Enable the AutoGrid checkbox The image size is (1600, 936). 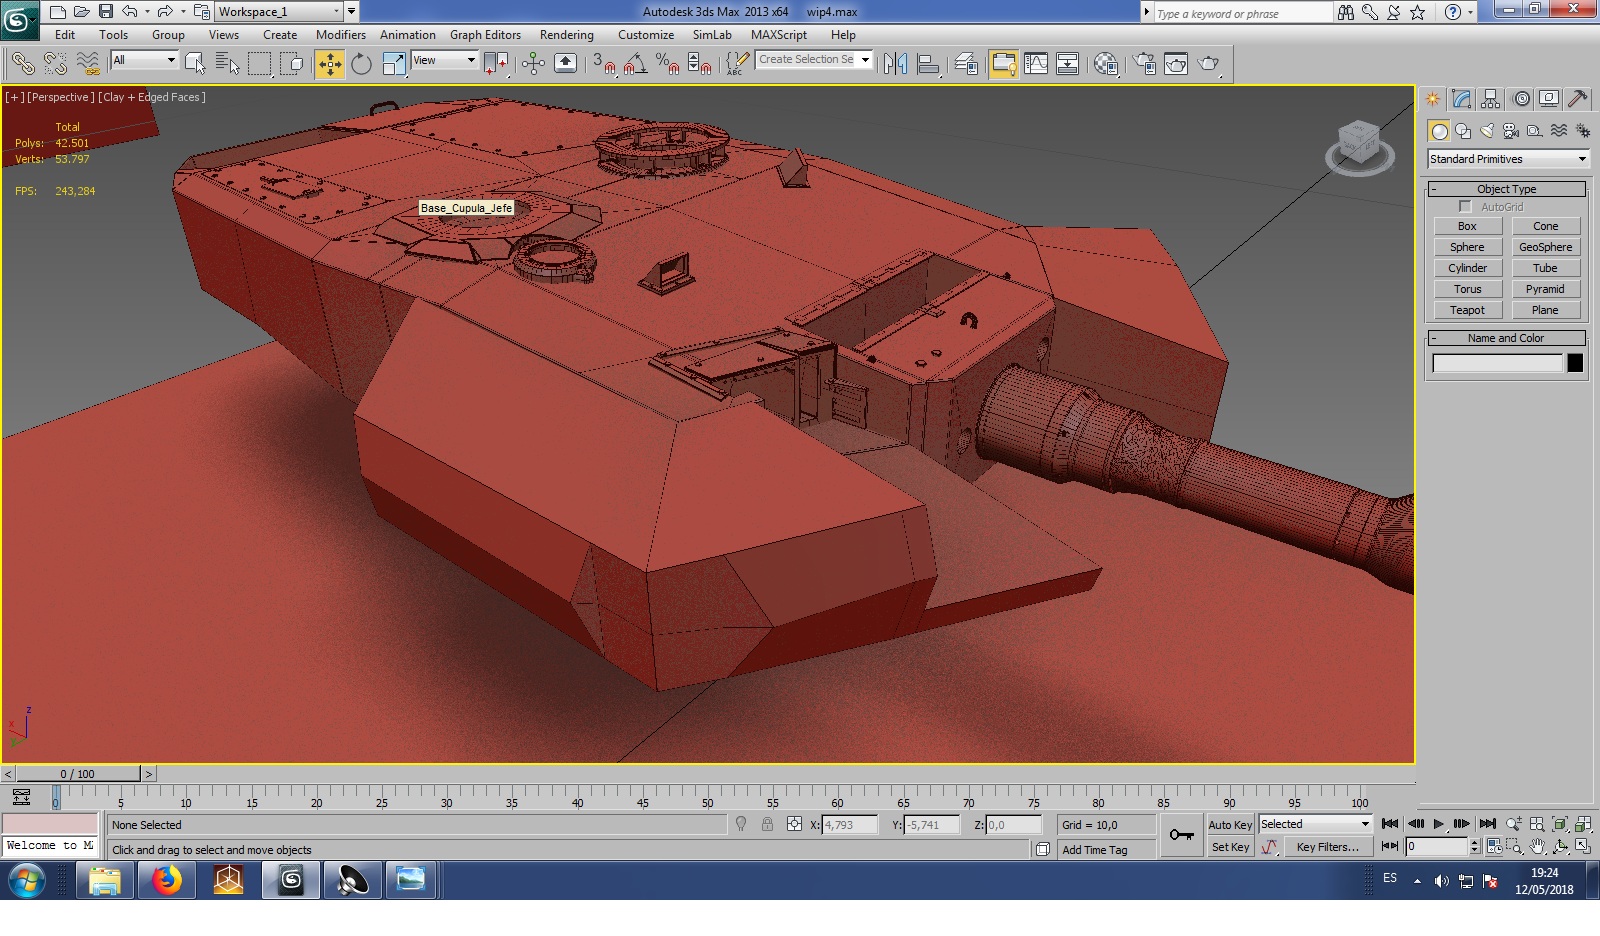[x=1466, y=207]
